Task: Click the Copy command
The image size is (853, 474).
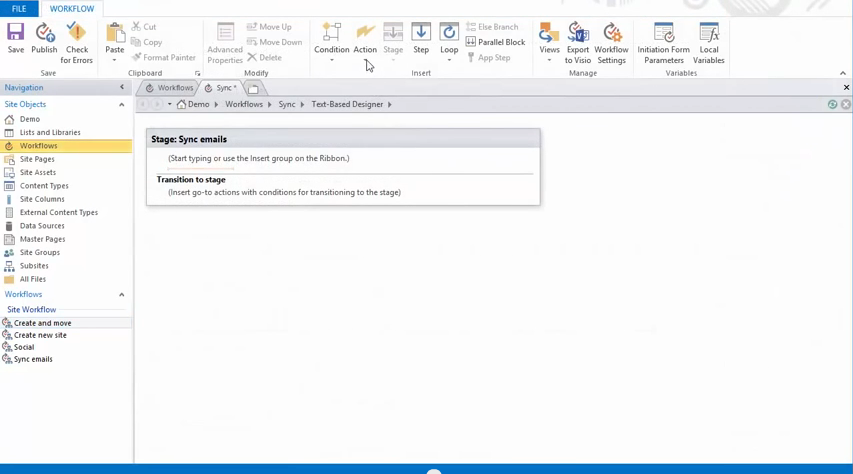Action: 146,42
